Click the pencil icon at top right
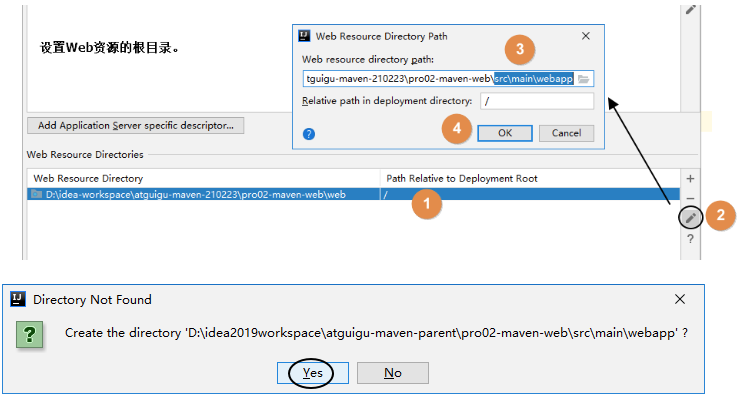Viewport: 743px width, 397px height. (x=690, y=9)
